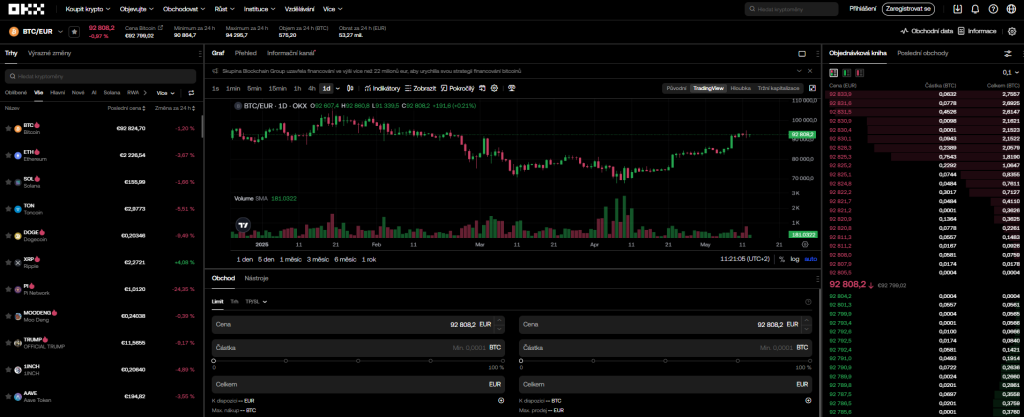Click the Zaregistrovat se button
Viewport: 1024px width, 417px height.
click(x=908, y=9)
